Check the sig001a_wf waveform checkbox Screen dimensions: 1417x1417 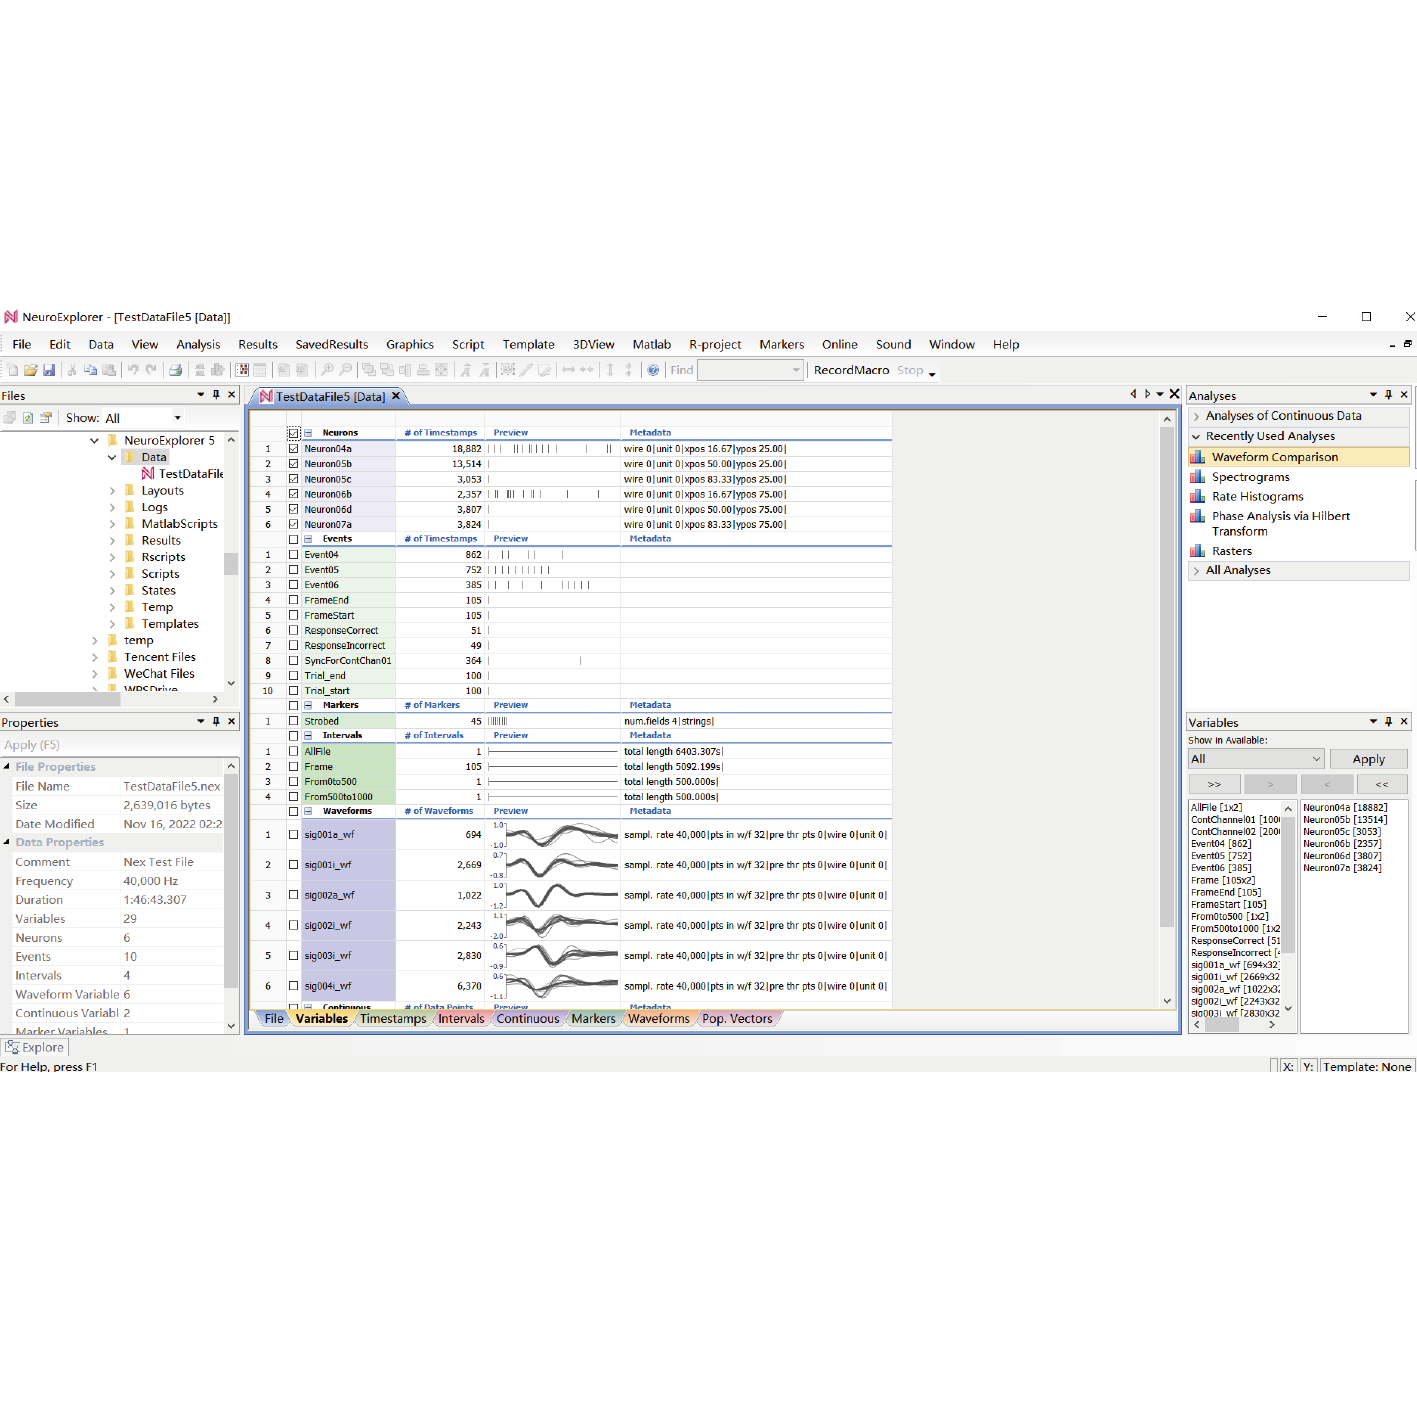point(293,834)
